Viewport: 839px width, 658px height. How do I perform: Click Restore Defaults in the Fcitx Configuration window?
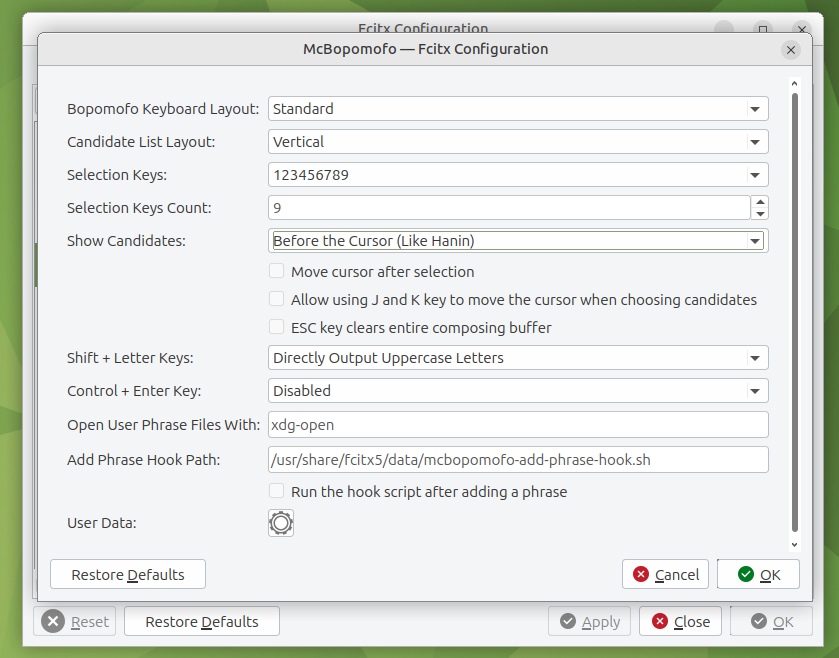pyautogui.click(x=202, y=622)
